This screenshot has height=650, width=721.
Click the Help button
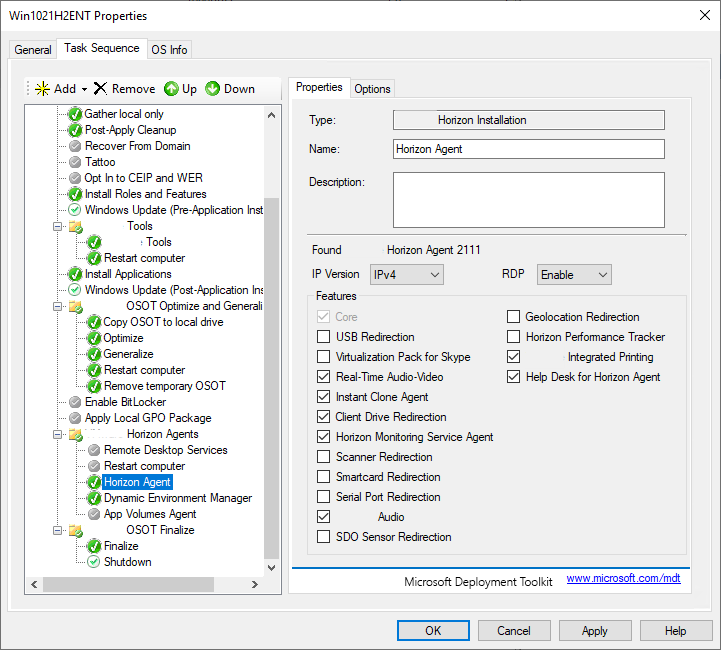676,630
